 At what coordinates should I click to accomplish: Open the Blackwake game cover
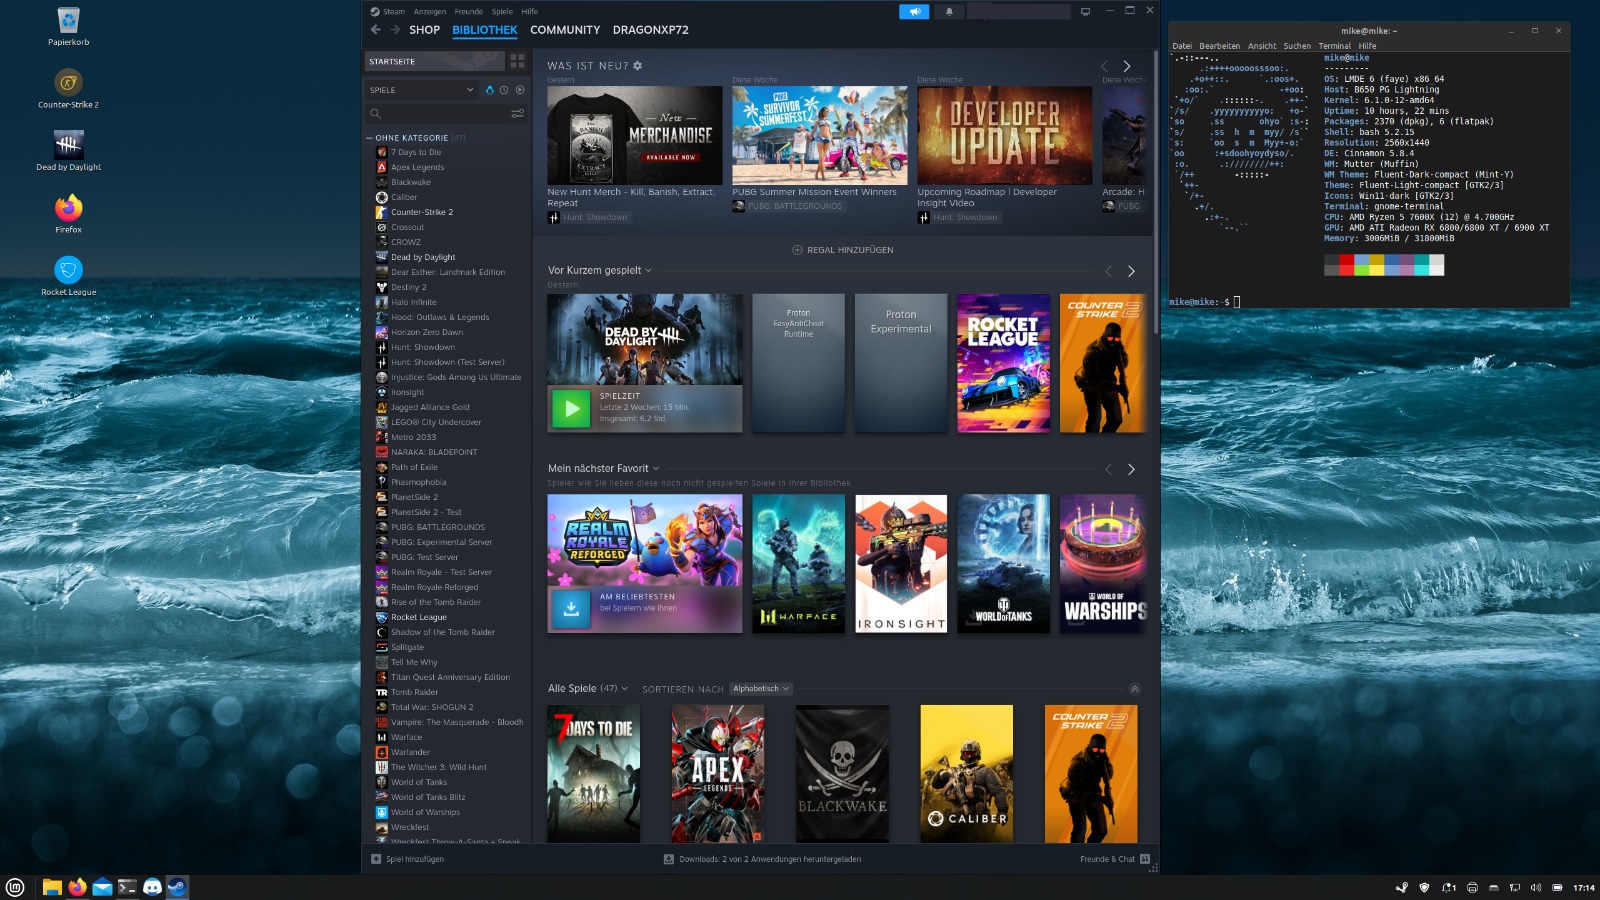point(842,774)
